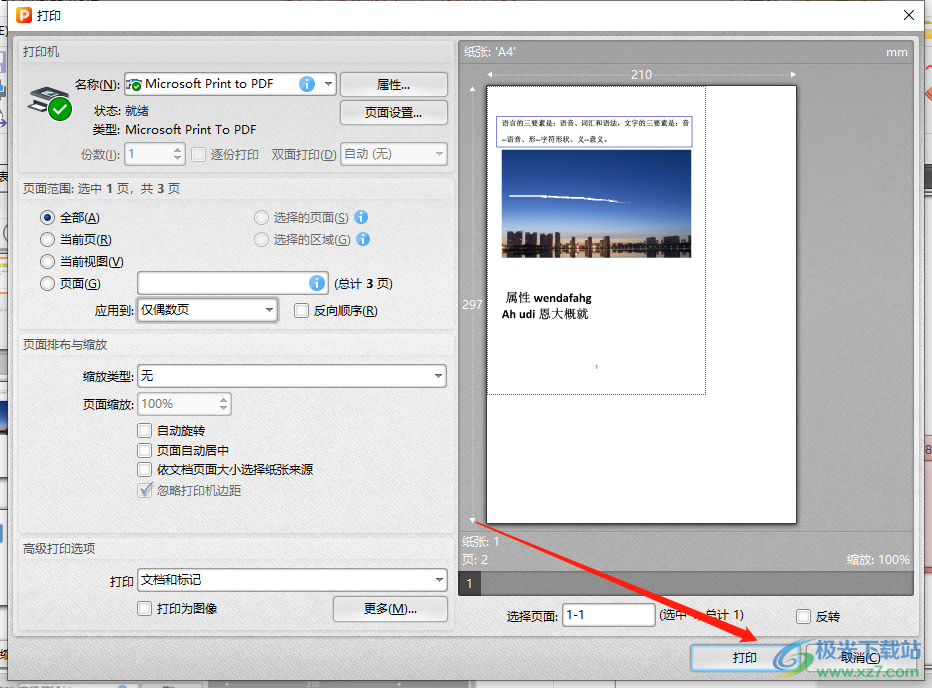Click the 取消(C) button

coord(861,658)
